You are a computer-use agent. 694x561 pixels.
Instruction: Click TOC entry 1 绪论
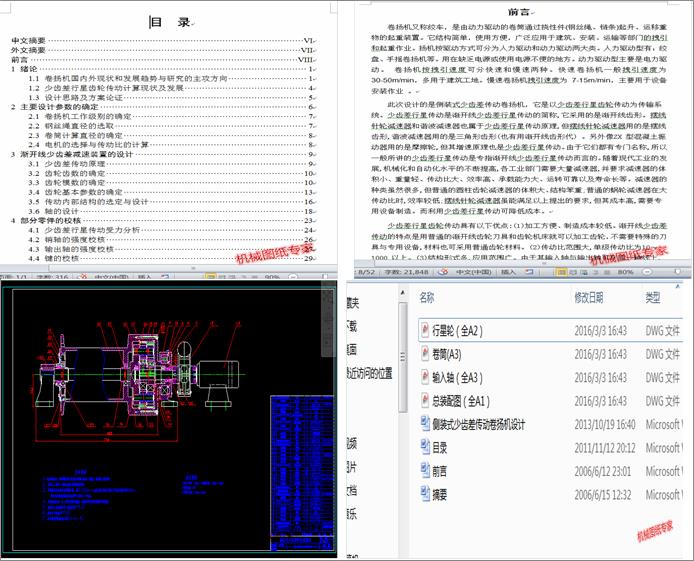[x=24, y=69]
